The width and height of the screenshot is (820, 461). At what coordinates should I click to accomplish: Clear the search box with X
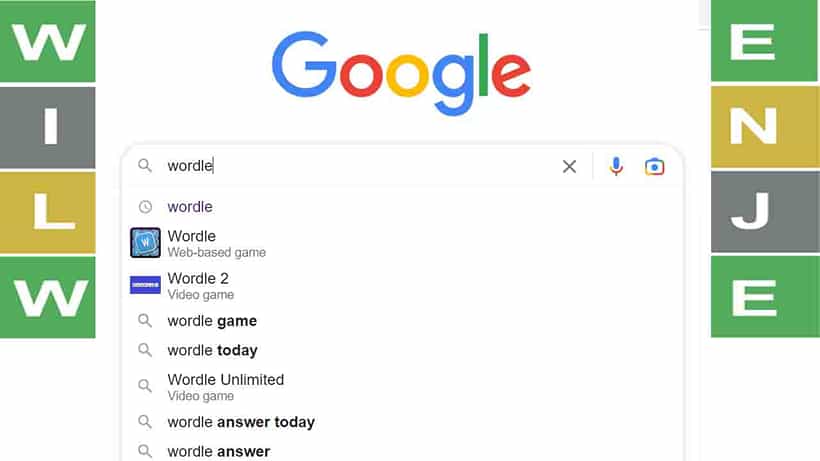point(569,167)
